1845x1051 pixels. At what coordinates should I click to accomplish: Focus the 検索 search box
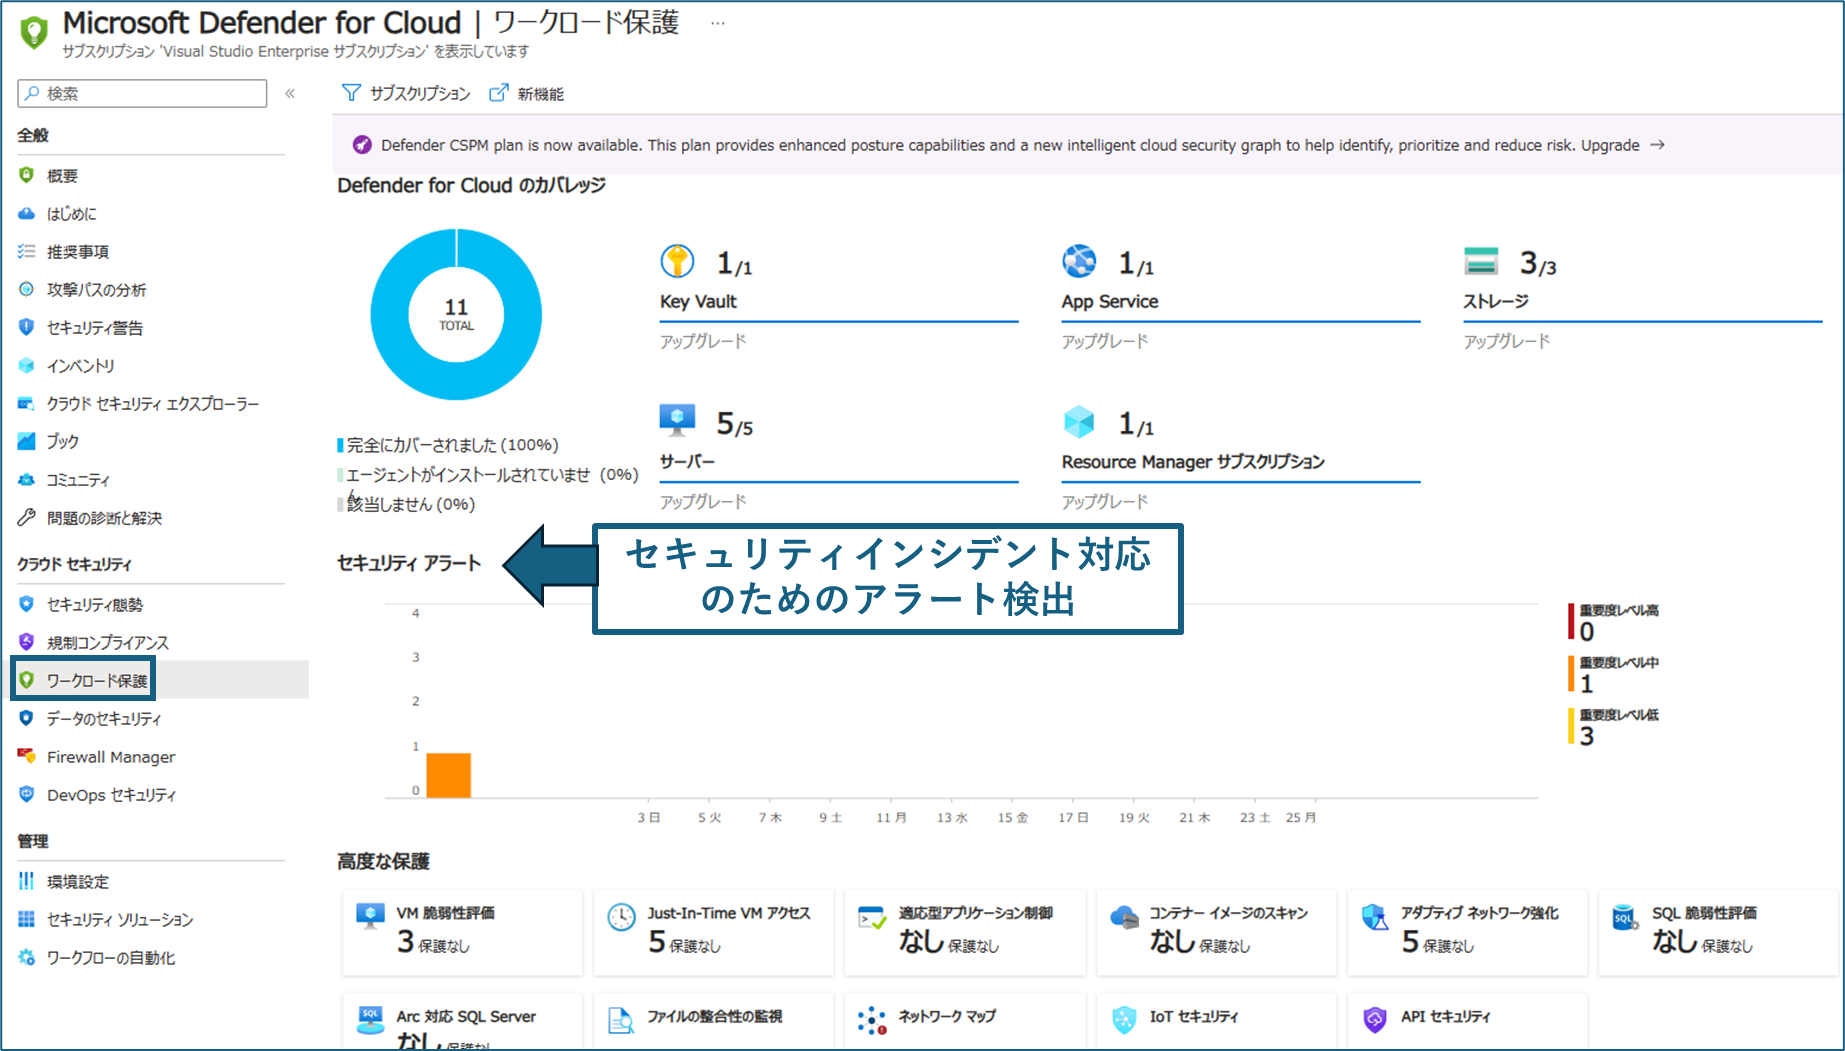tap(142, 93)
